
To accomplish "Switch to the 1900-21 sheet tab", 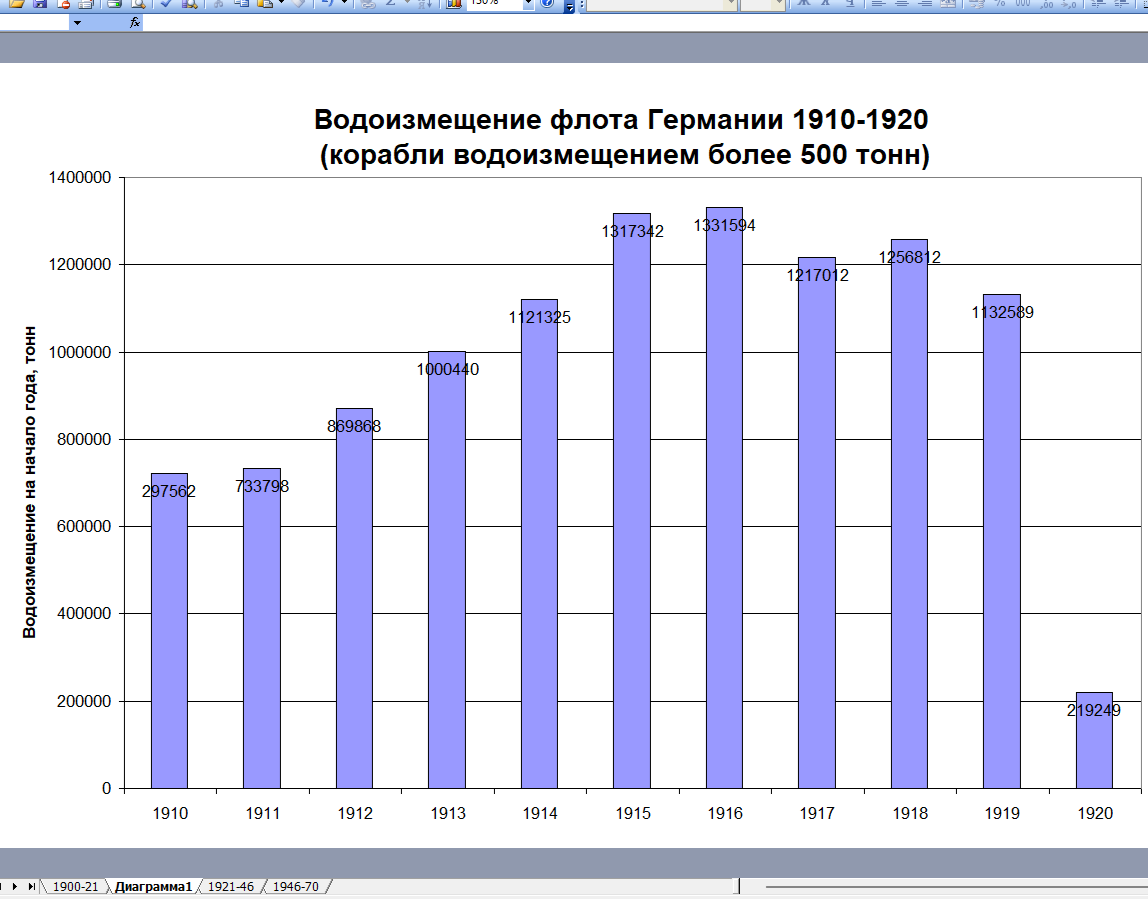I will tap(75, 887).
